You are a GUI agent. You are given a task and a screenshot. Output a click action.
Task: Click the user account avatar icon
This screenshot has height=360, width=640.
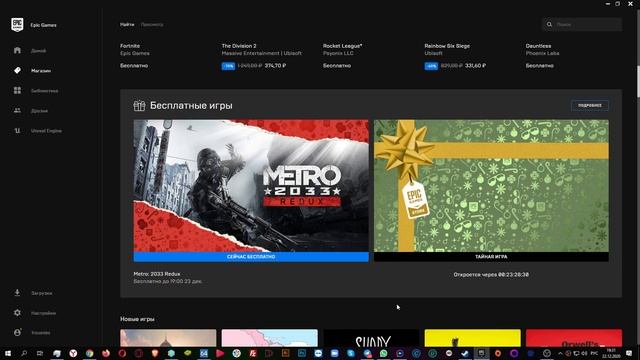[17, 333]
